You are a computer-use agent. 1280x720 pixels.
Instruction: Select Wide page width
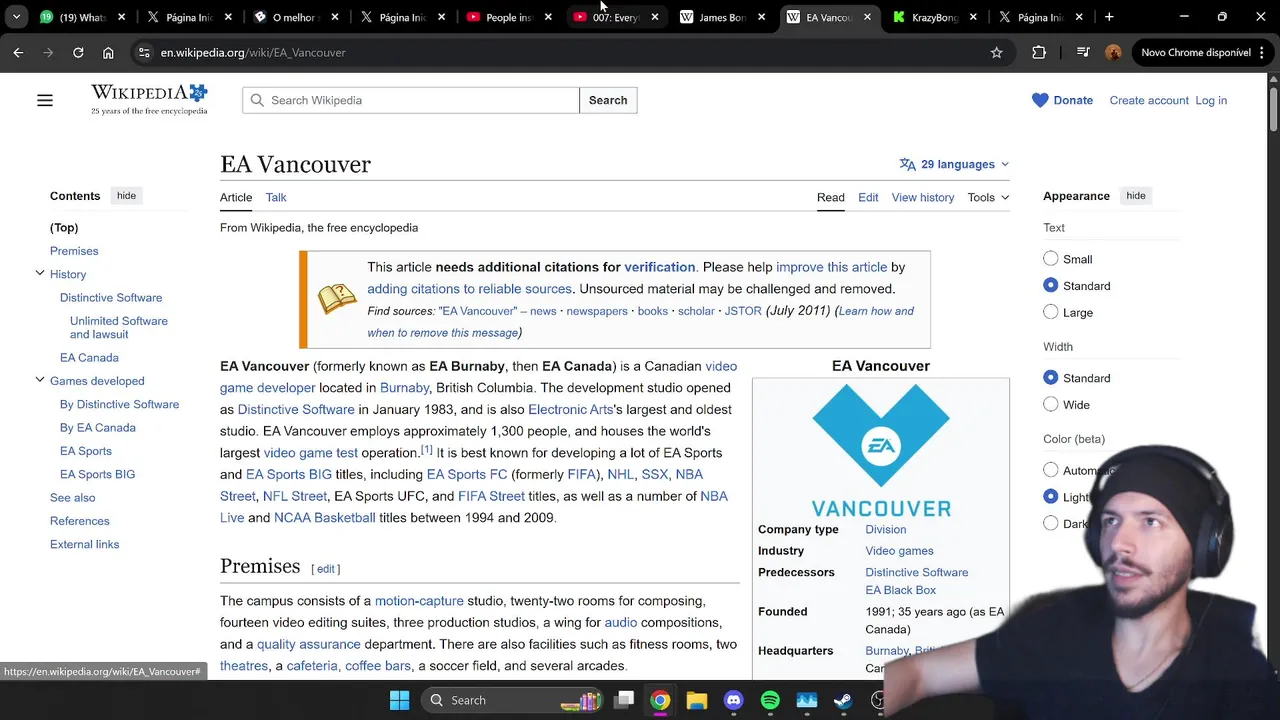pos(1051,405)
